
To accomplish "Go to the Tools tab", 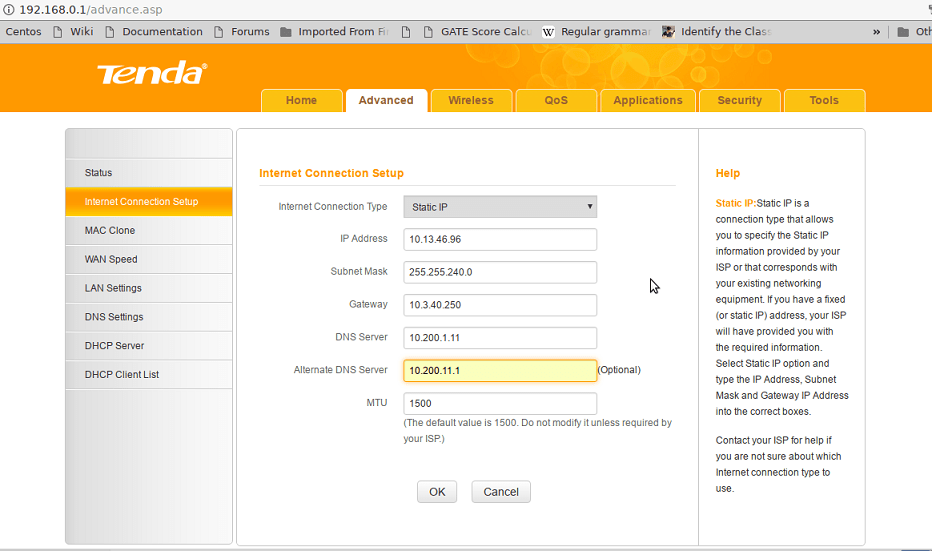I will tap(824, 100).
